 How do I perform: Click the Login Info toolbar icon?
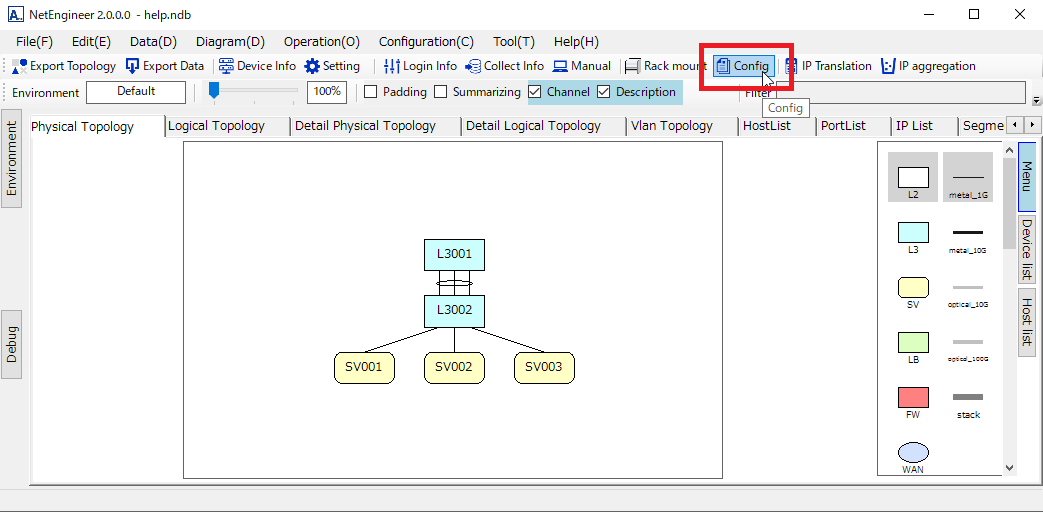pyautogui.click(x=392, y=66)
